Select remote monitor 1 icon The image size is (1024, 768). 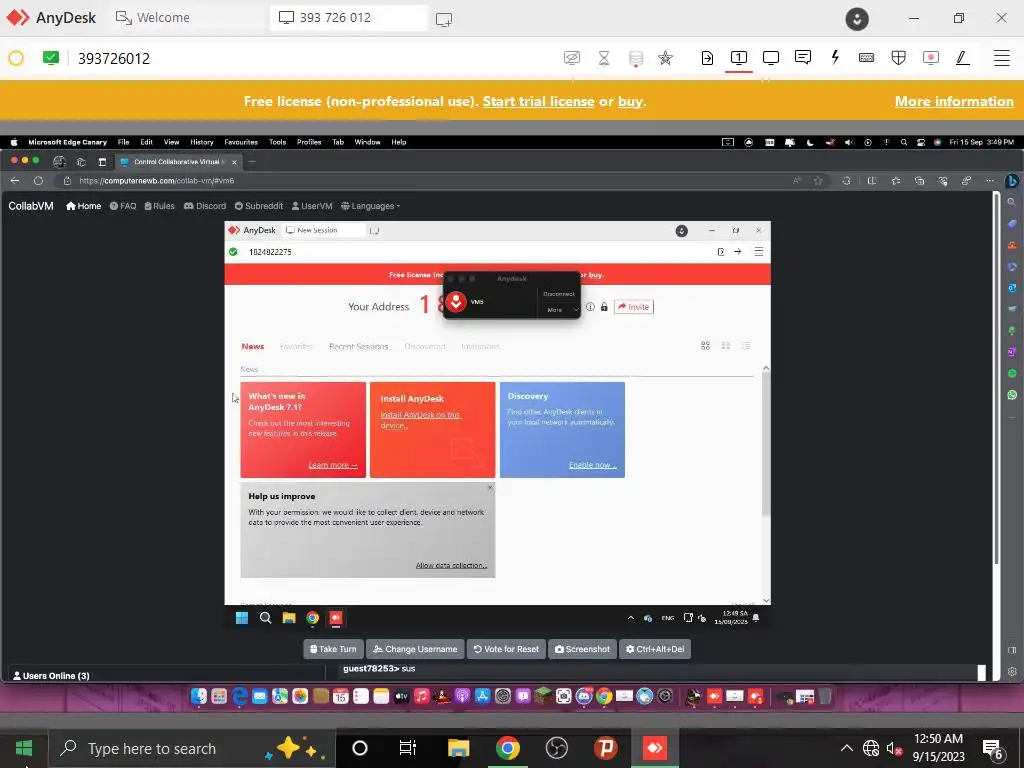tap(739, 57)
